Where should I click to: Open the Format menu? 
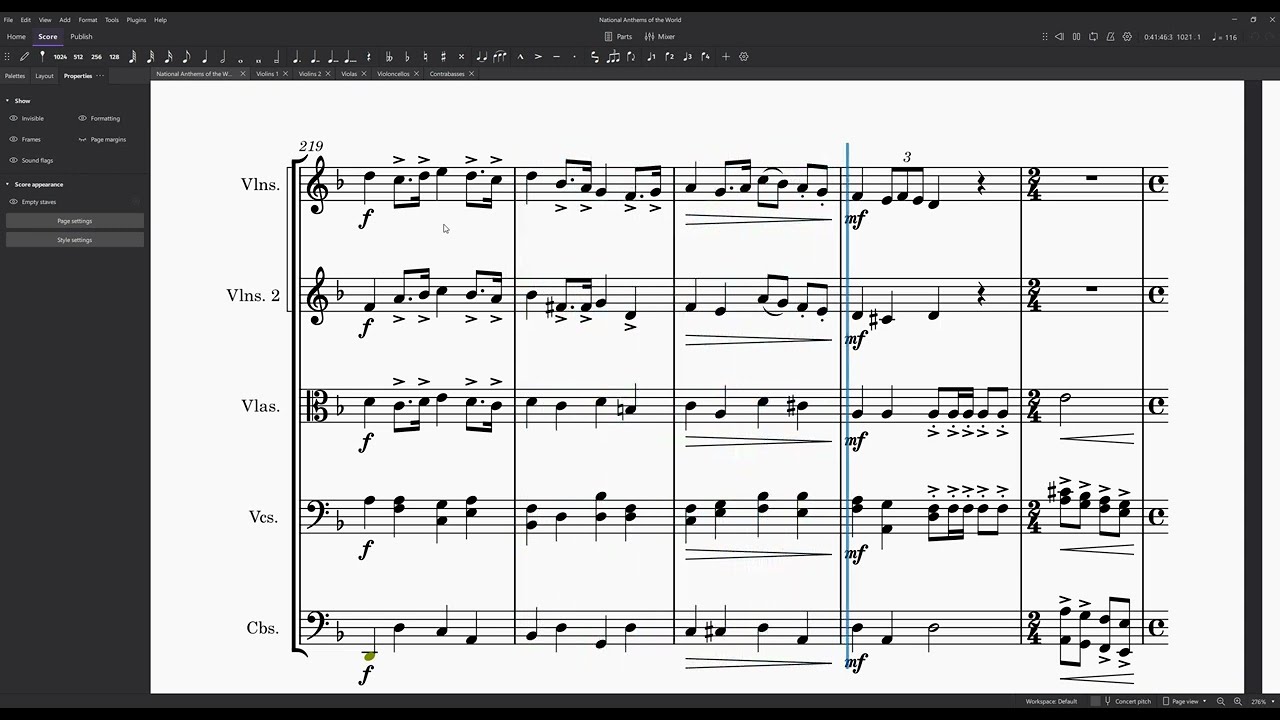click(x=88, y=20)
